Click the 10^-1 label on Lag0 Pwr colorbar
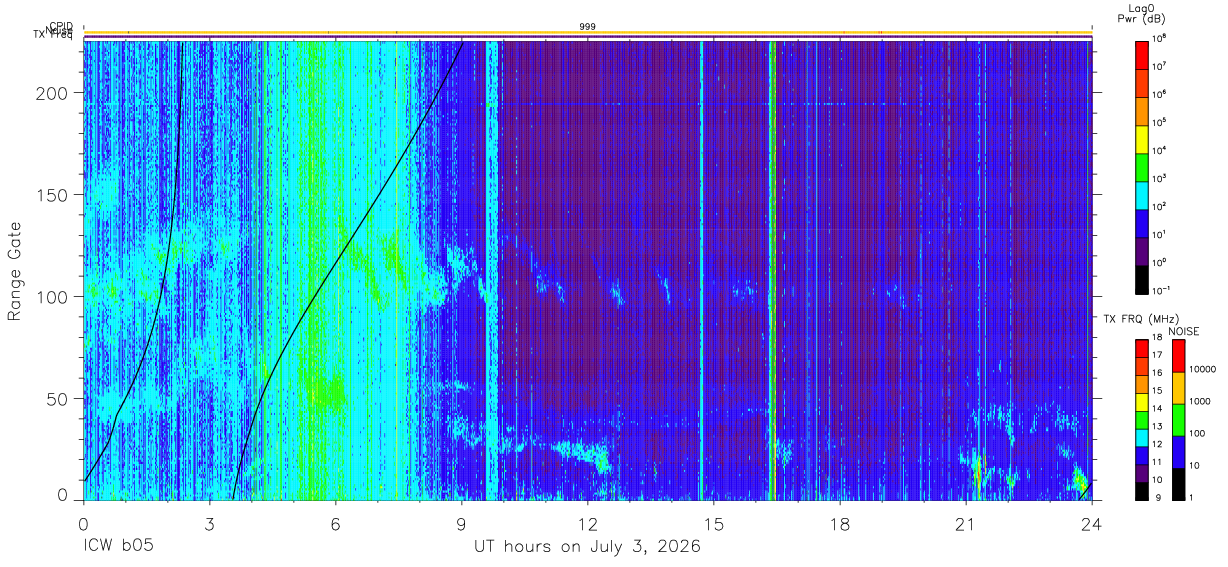 (1162, 290)
